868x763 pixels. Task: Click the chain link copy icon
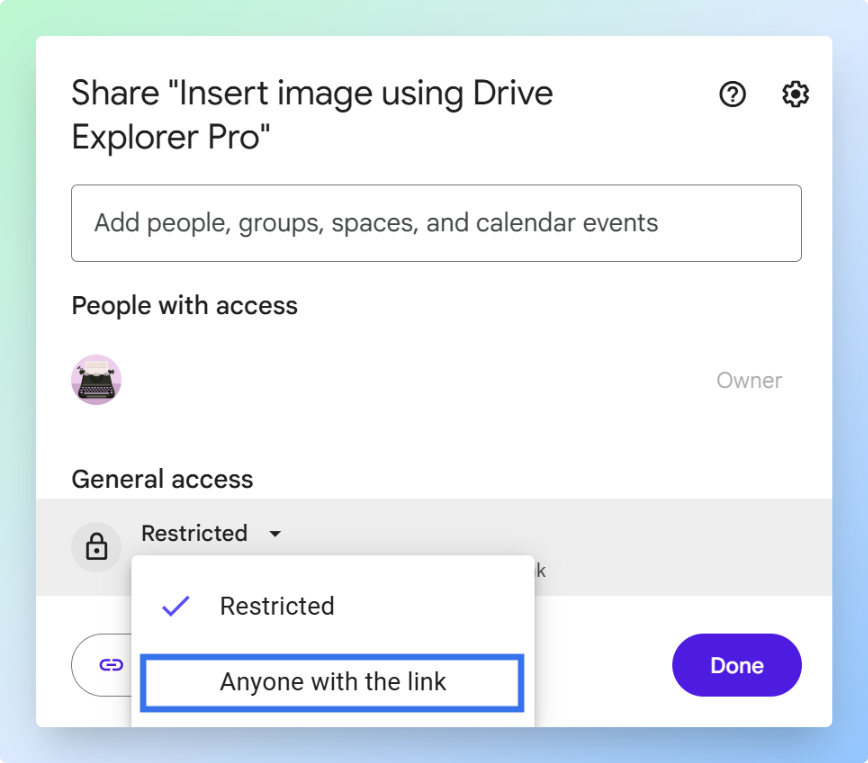click(x=111, y=665)
